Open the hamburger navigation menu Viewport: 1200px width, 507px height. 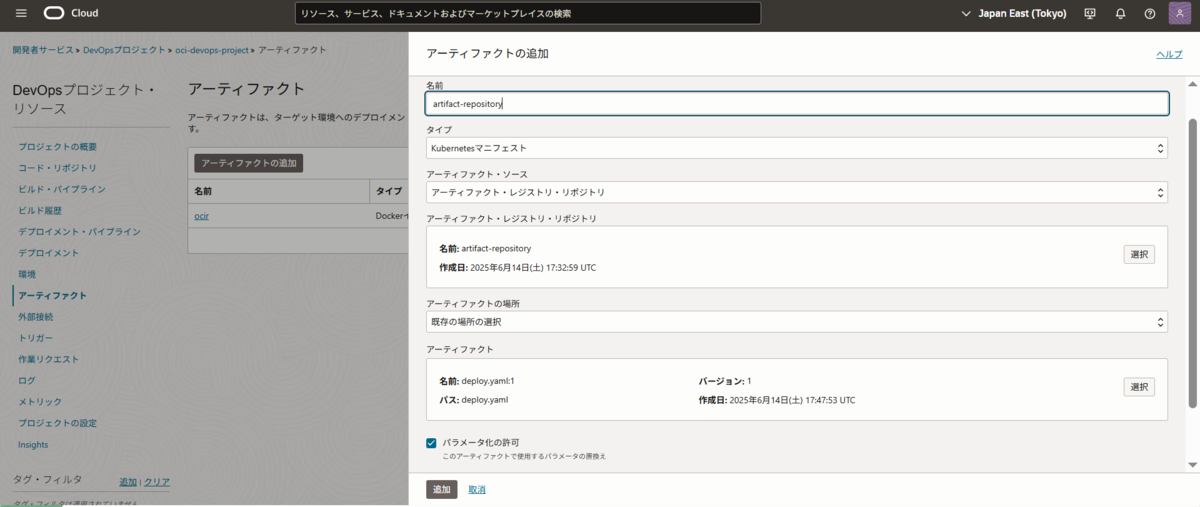pos(21,13)
